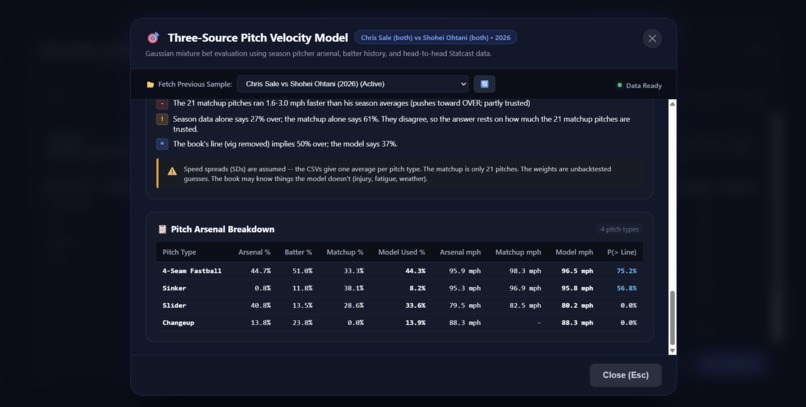Click the red minus icon on matchup pitches note

(162, 103)
